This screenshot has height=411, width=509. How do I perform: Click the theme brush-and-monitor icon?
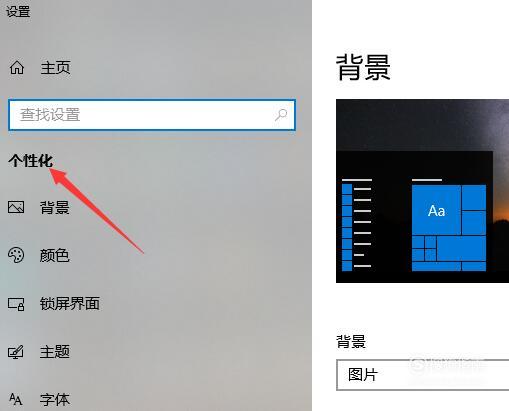click(x=16, y=352)
